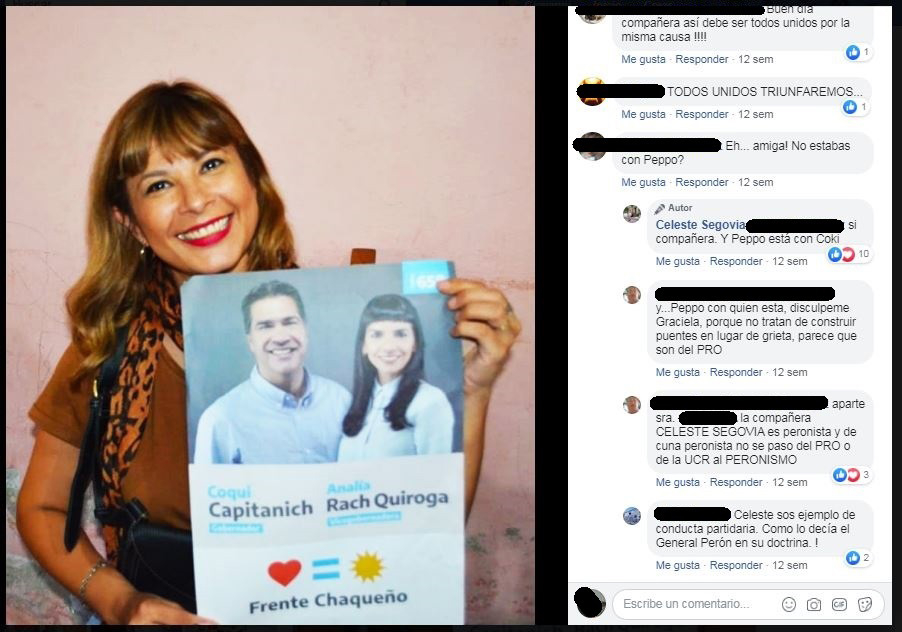This screenshot has width=902, height=632.
Task: Reply to the CELESTE SEGOVIA es peronista comment
Action: pos(736,482)
